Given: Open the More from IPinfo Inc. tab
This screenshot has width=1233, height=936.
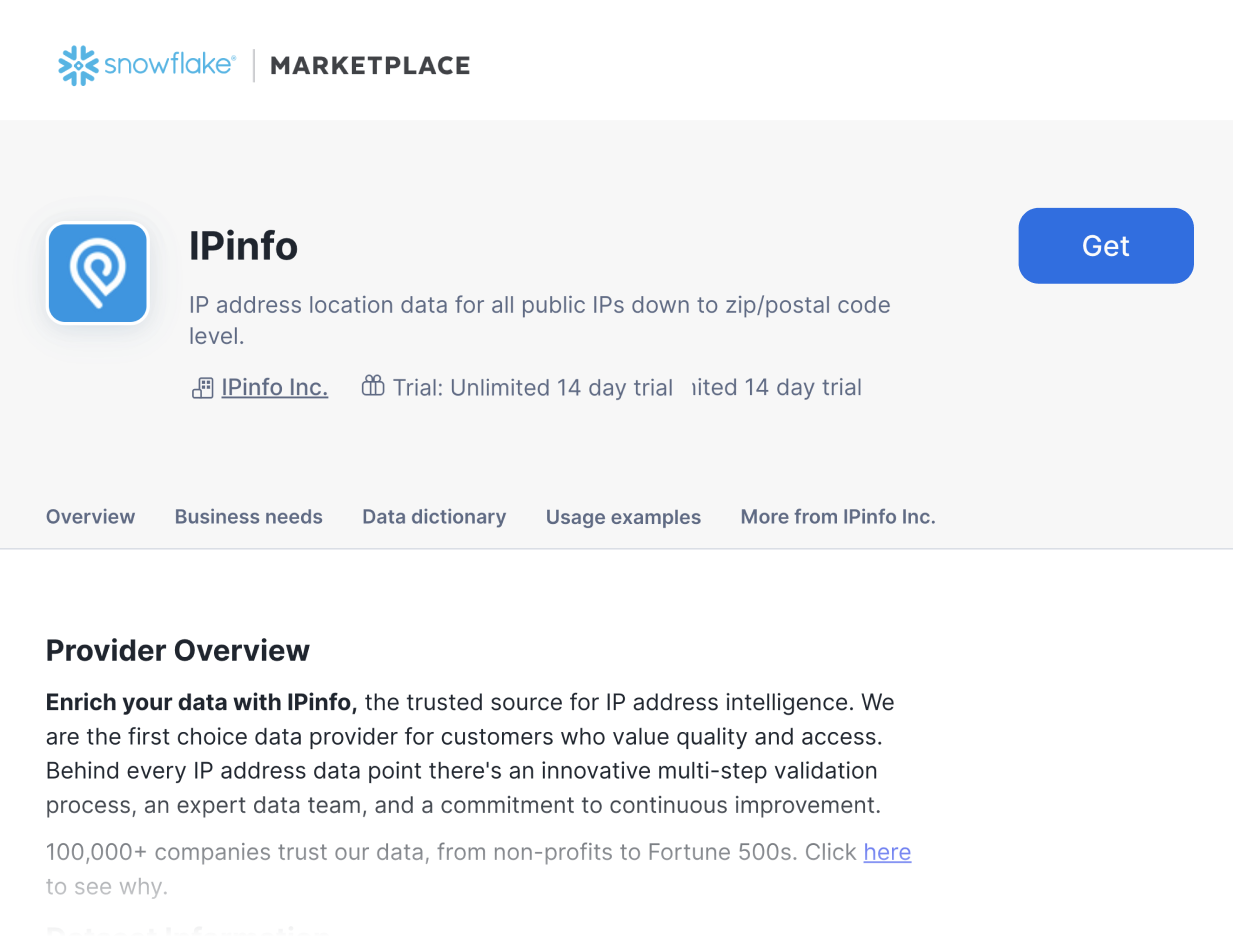Looking at the screenshot, I should click(x=838, y=517).
